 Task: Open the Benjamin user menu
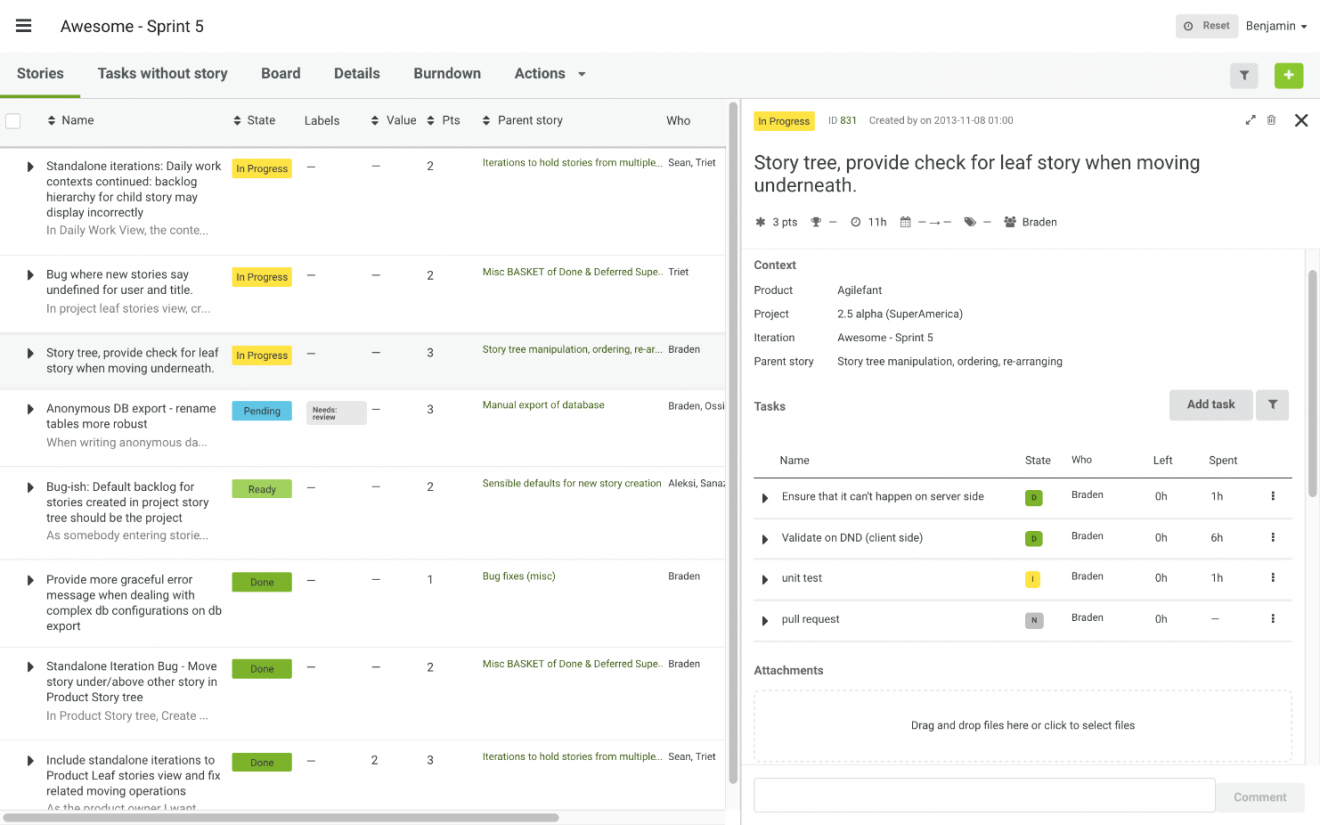(x=1275, y=26)
